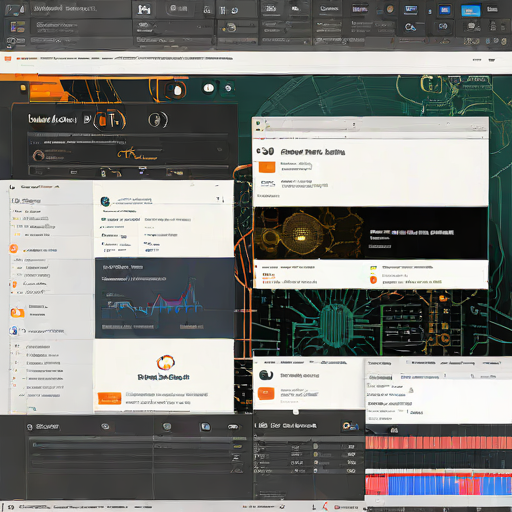Toggle the pill-shaped switch in bottom dark panel header

click(x=233, y=427)
